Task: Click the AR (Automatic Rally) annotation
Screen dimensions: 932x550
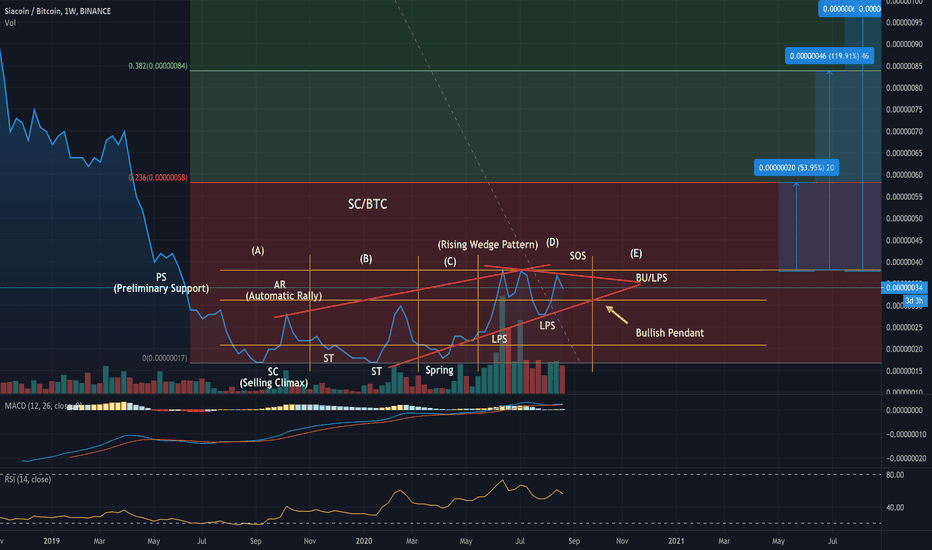Action: (x=284, y=290)
